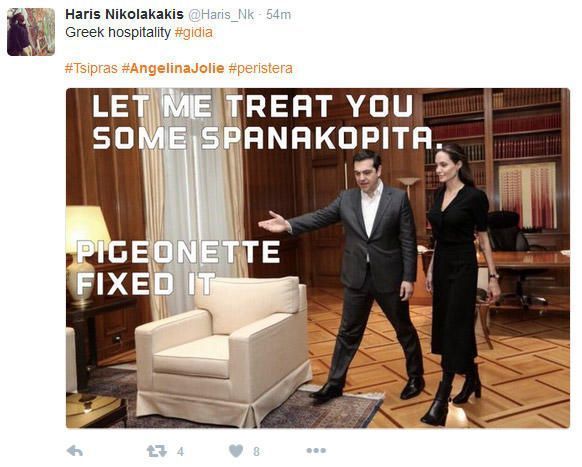Image resolution: width=582 pixels, height=467 pixels.
Task: Open the 54m timestamp permalink
Action: click(278, 15)
